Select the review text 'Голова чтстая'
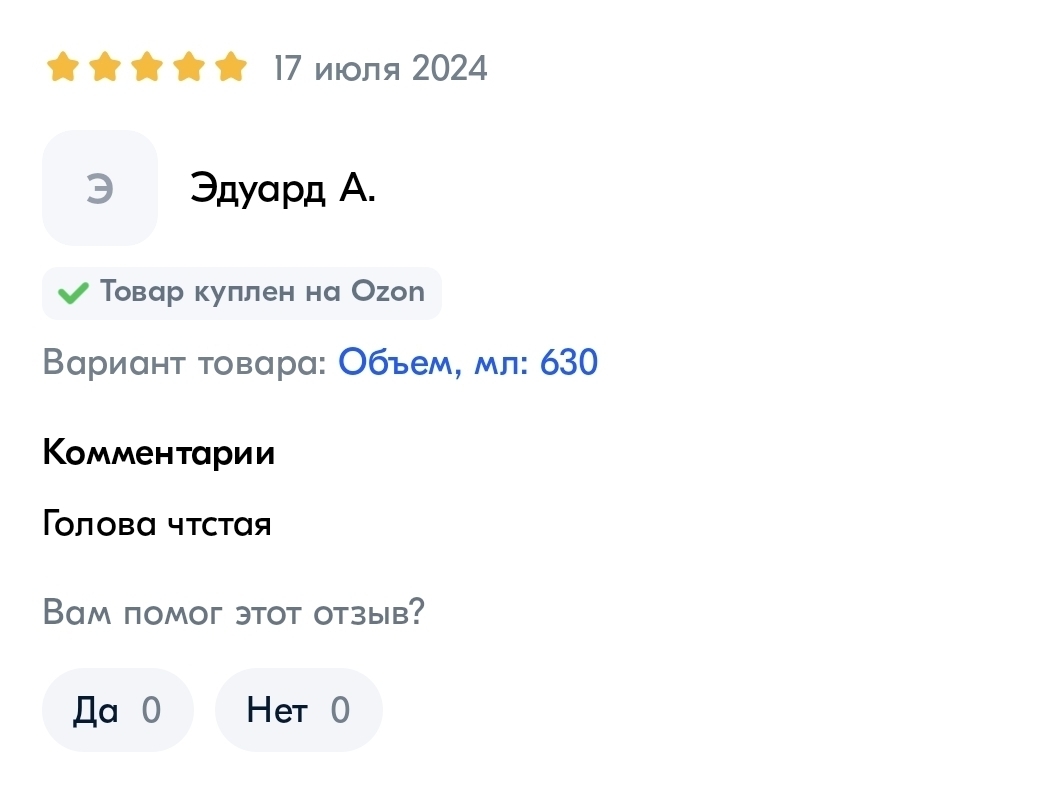 pyautogui.click(x=157, y=523)
